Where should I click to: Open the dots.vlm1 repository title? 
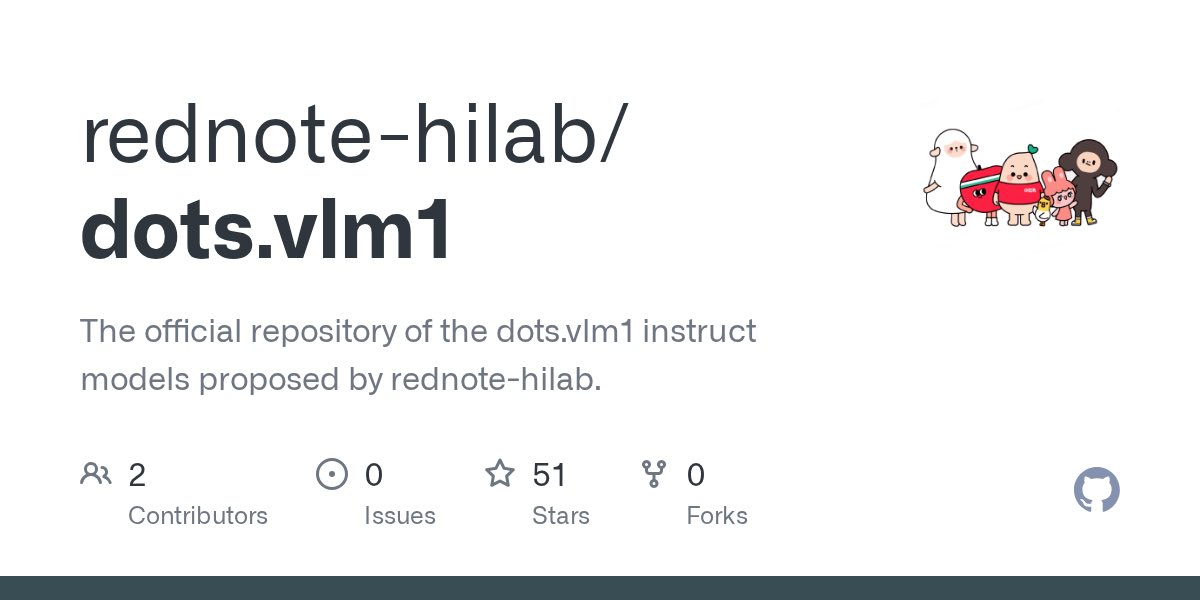[266, 229]
